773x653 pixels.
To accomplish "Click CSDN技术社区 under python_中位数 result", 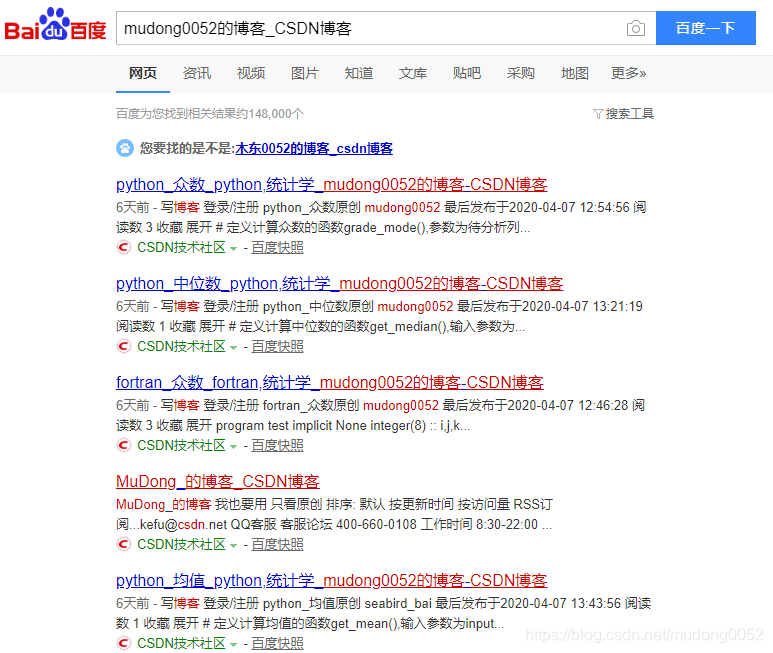I will click(x=181, y=346).
